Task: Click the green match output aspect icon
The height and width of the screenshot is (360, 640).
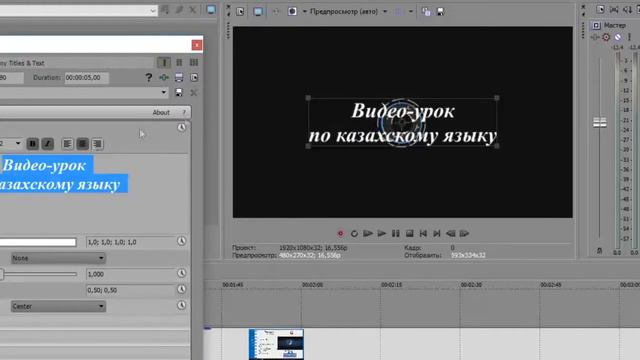Action: pyautogui.click(x=164, y=78)
